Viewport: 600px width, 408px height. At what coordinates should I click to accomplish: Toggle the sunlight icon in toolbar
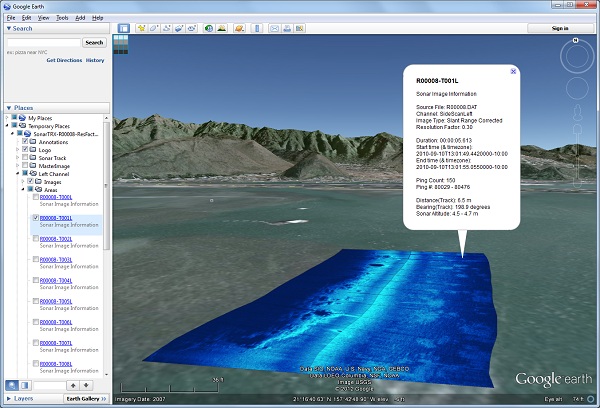[223, 28]
